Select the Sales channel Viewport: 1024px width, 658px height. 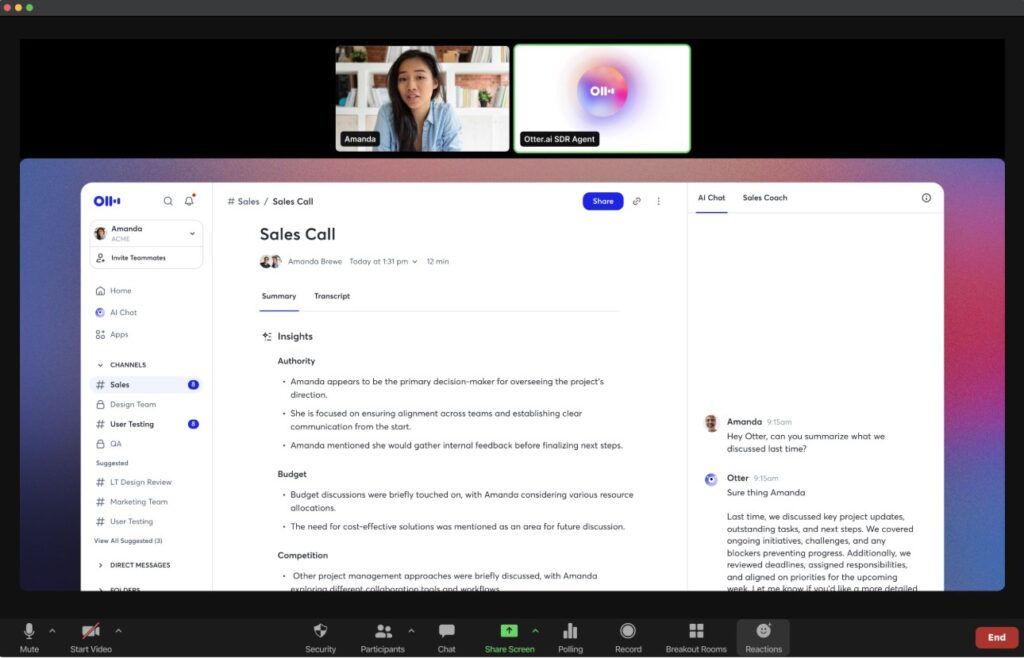point(146,384)
